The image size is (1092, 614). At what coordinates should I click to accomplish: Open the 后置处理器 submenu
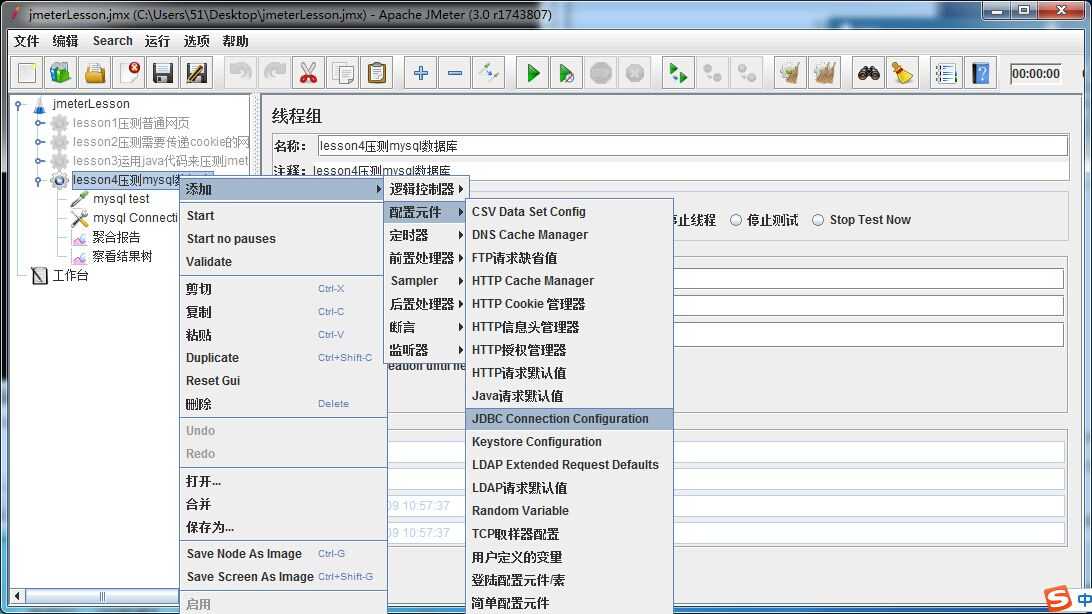pyautogui.click(x=426, y=304)
